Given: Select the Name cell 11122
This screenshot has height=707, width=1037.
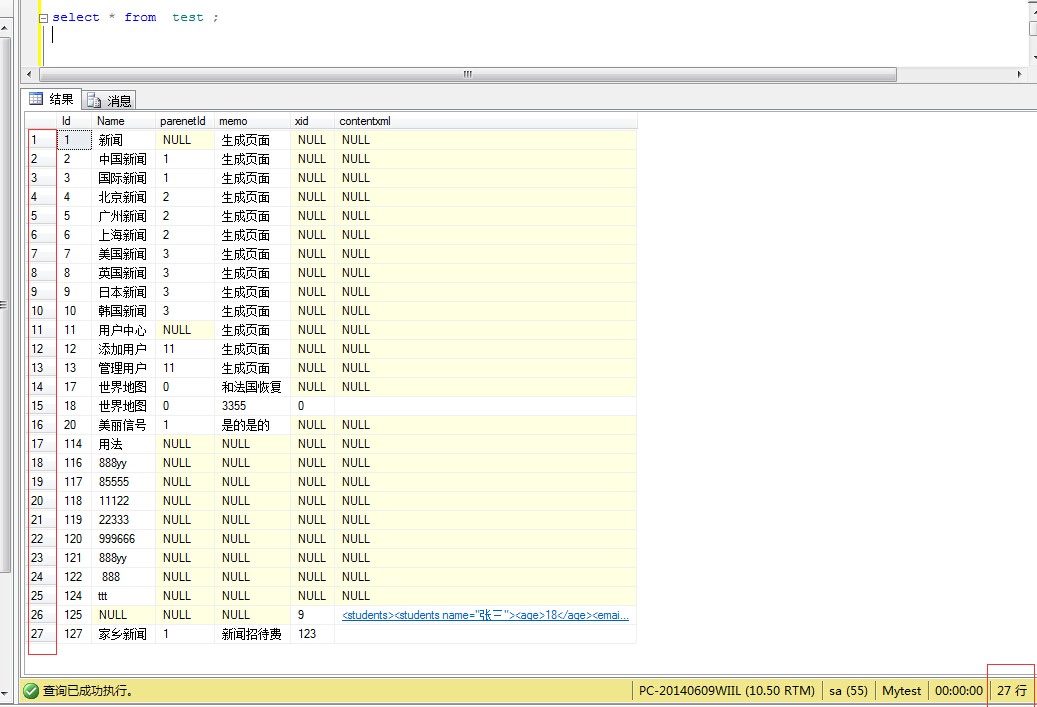Looking at the screenshot, I should [x=123, y=501].
